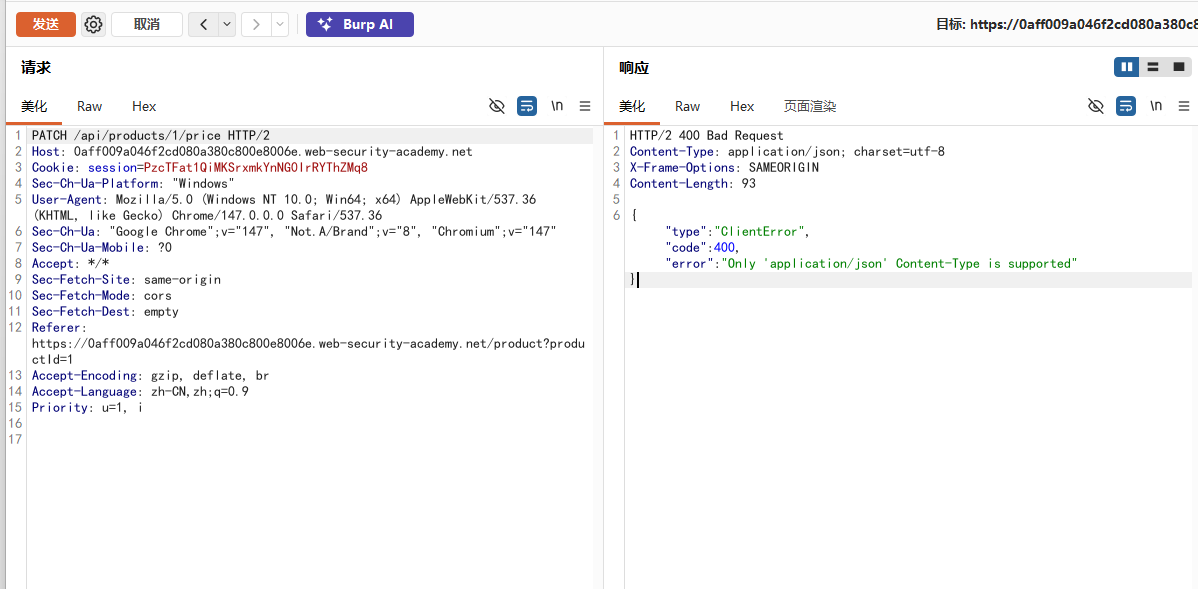1198x589 pixels.
Task: Toggle \n non-printable display in request panel
Action: pos(557,106)
